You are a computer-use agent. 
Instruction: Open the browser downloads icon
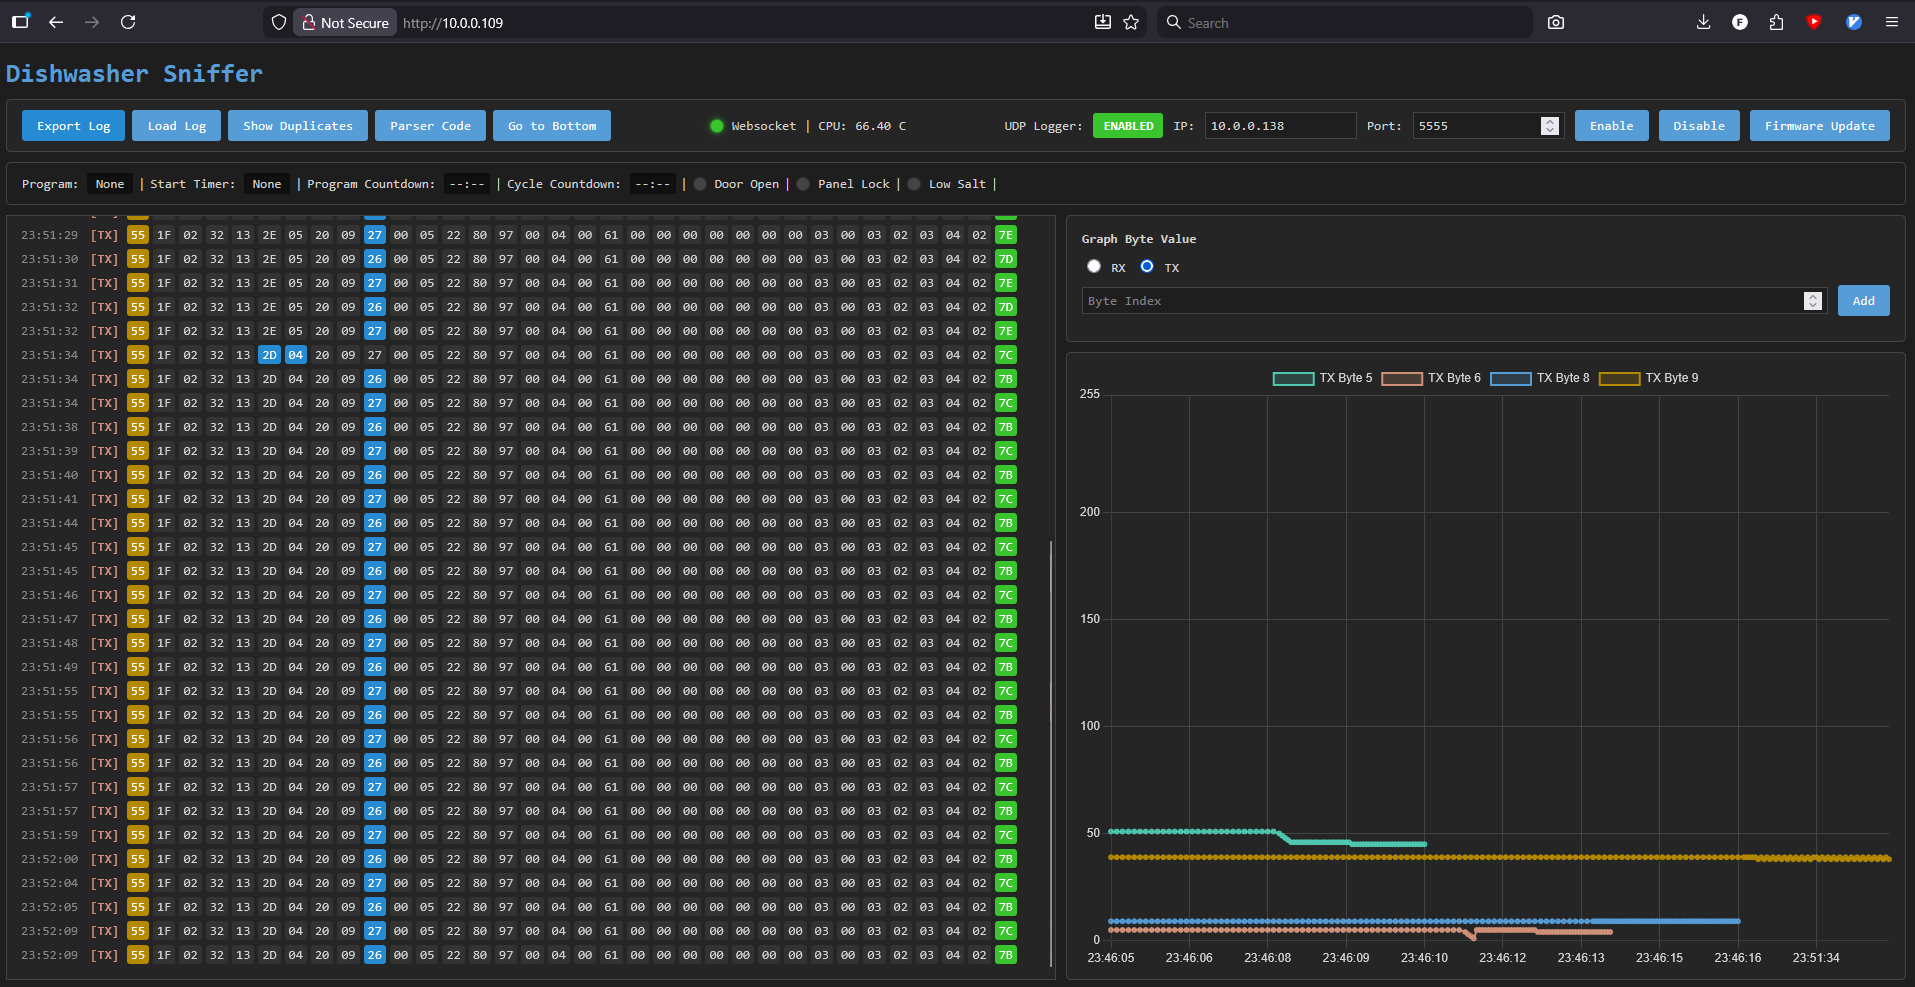click(1703, 22)
